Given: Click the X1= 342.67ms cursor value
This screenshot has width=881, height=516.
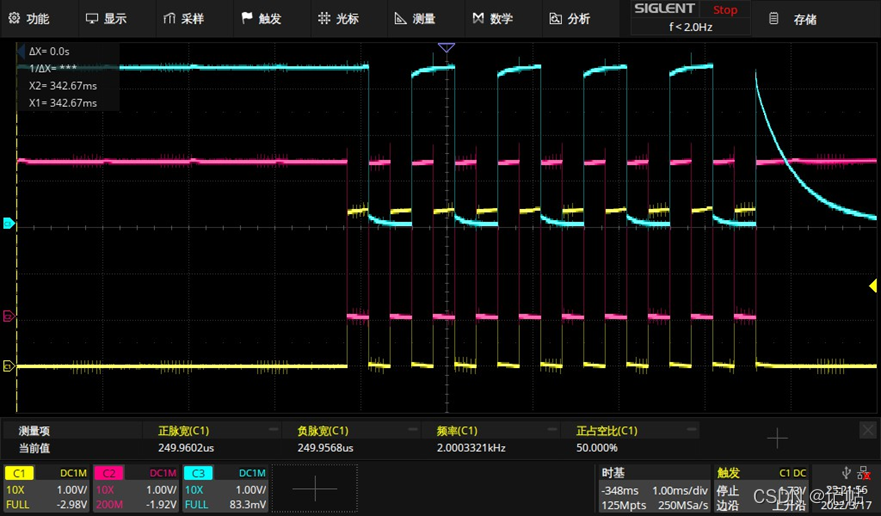Looking at the screenshot, I should [x=63, y=103].
